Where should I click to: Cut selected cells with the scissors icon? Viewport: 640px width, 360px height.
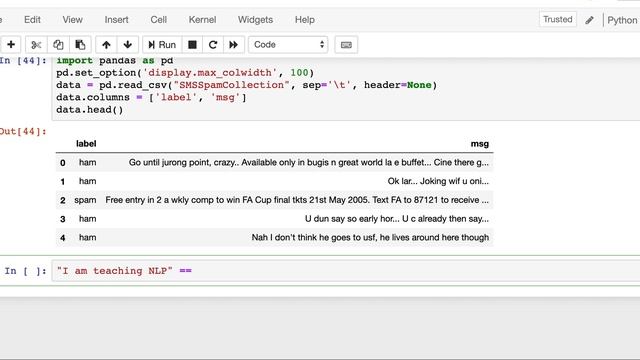(x=36, y=44)
